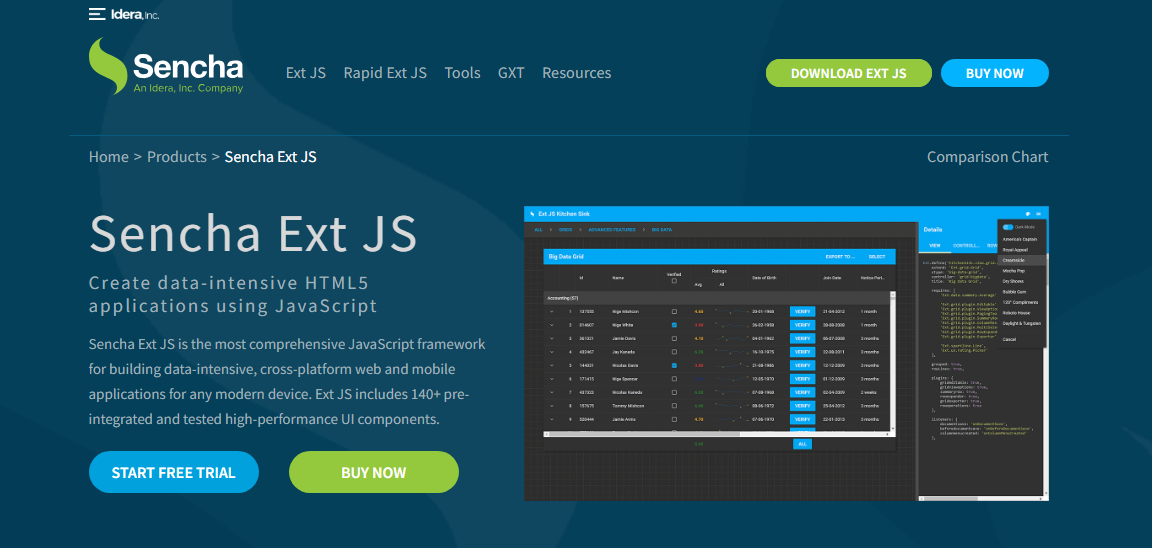Select the Daylight & Tungsten theme

(1020, 323)
